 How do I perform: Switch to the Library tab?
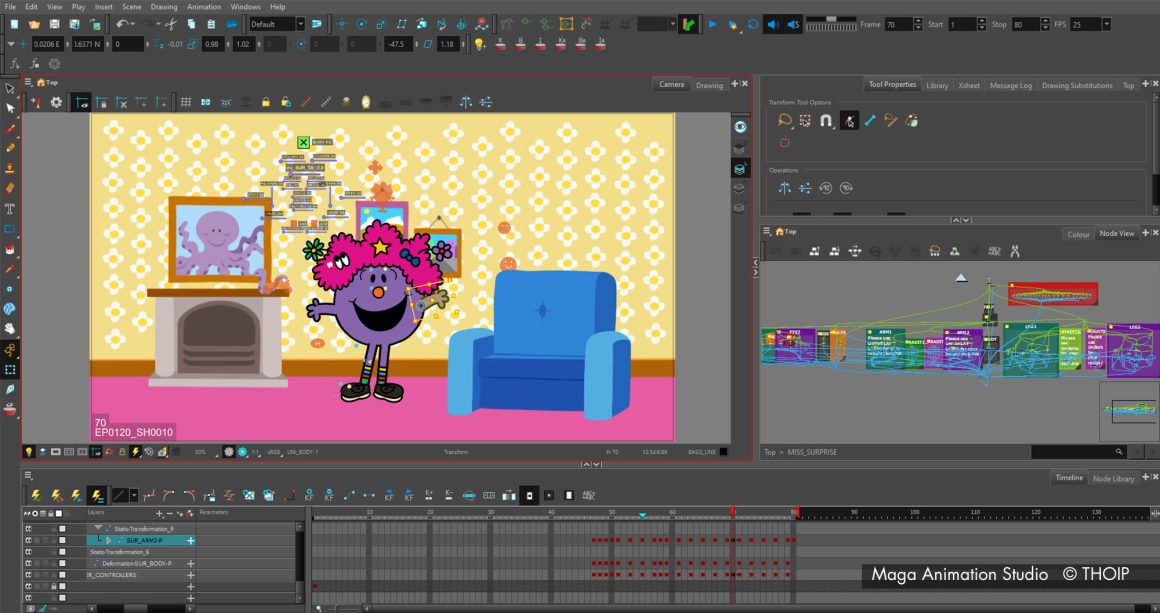937,85
